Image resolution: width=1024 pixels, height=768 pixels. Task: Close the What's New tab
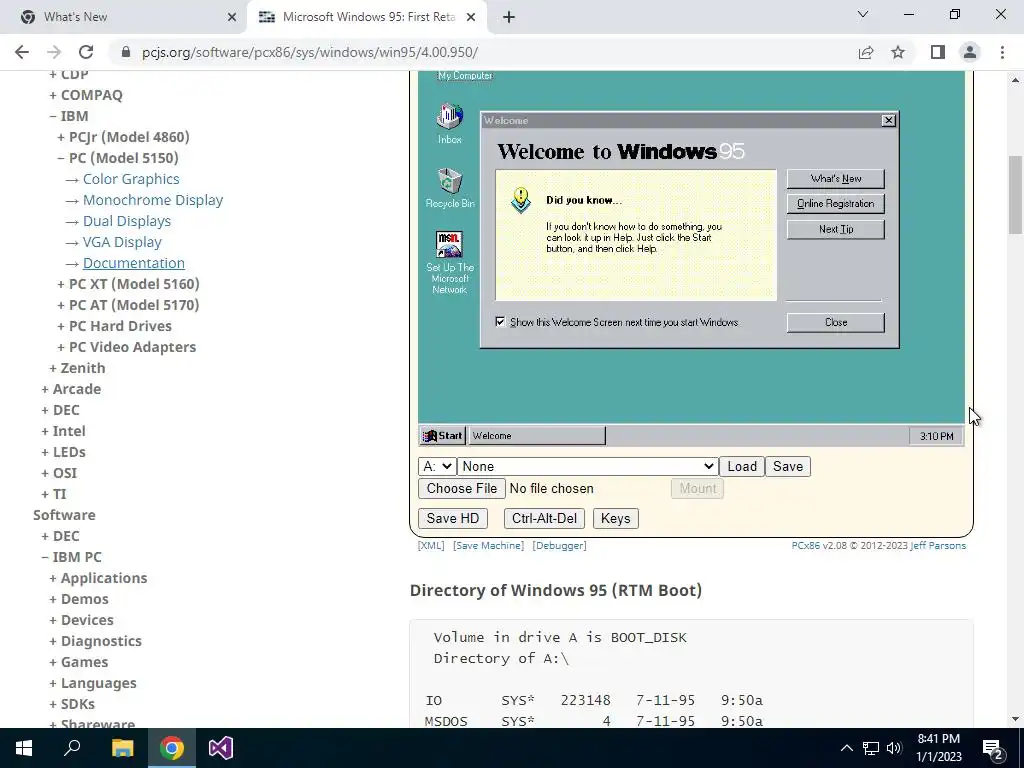click(232, 17)
